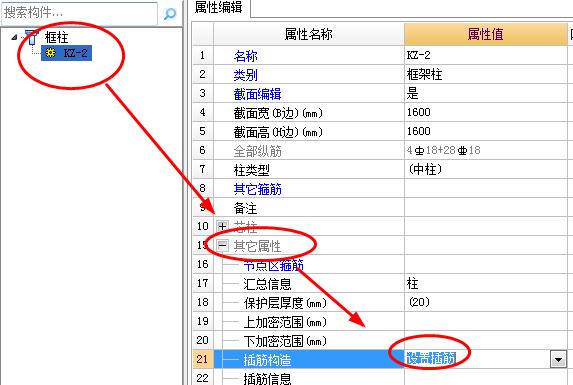Click the 截面宽(B边)(mm) property label
The image size is (573, 385).
(x=278, y=113)
